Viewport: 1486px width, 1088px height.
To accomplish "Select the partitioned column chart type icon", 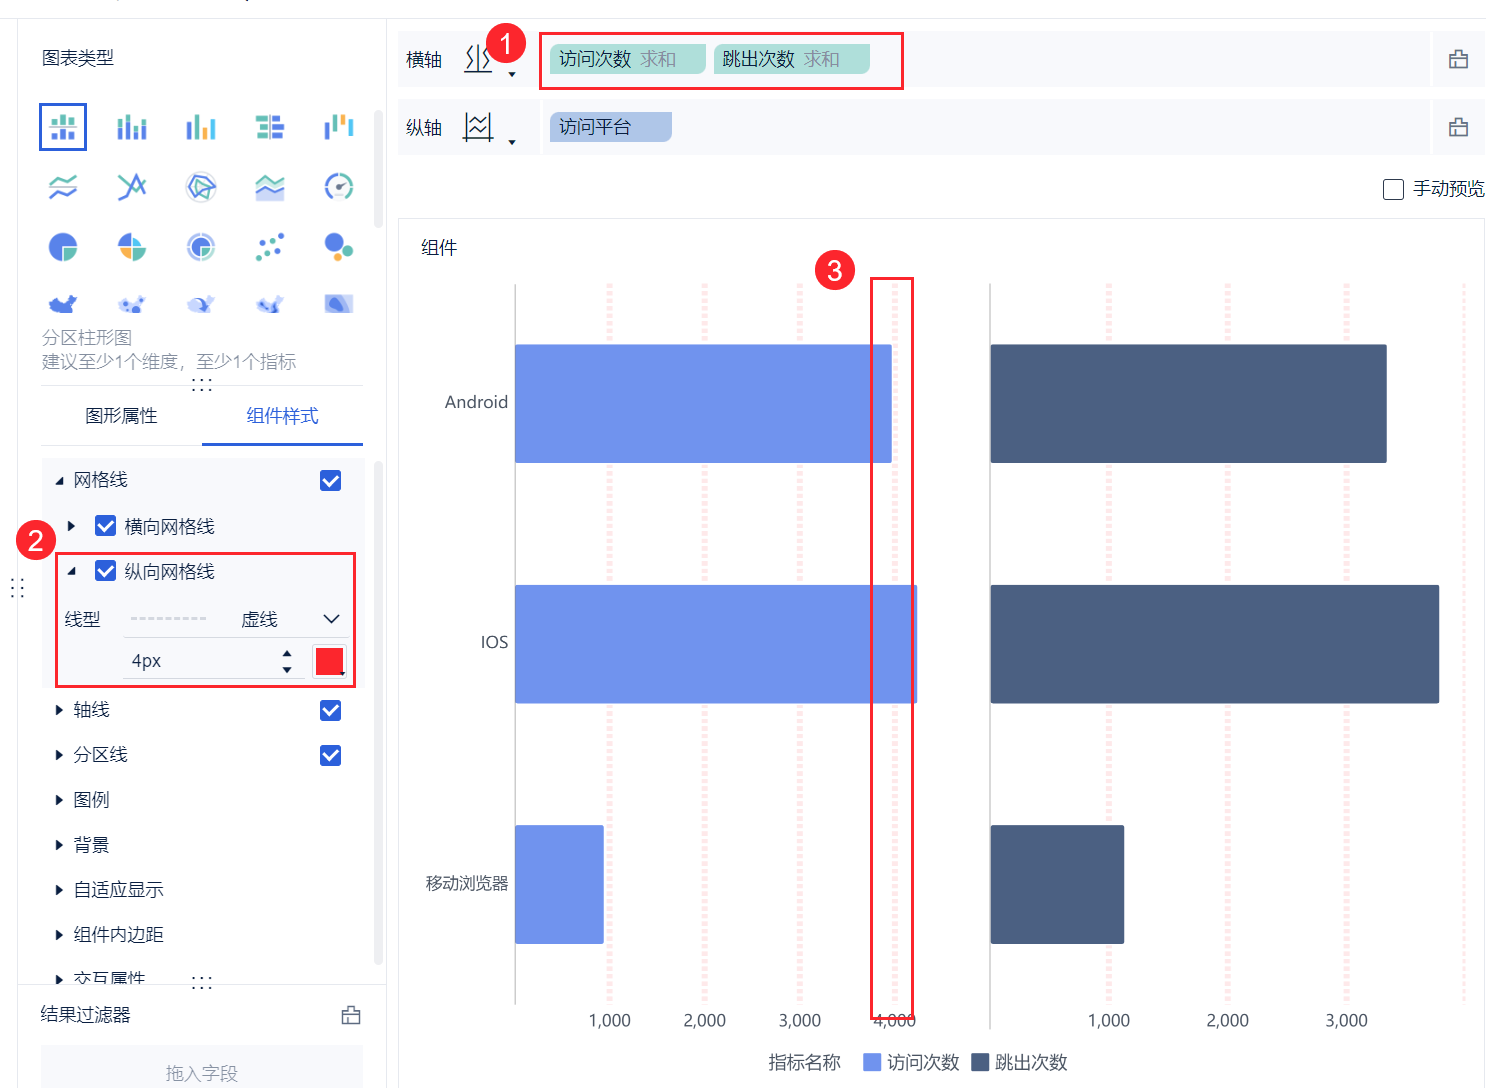I will click(63, 127).
